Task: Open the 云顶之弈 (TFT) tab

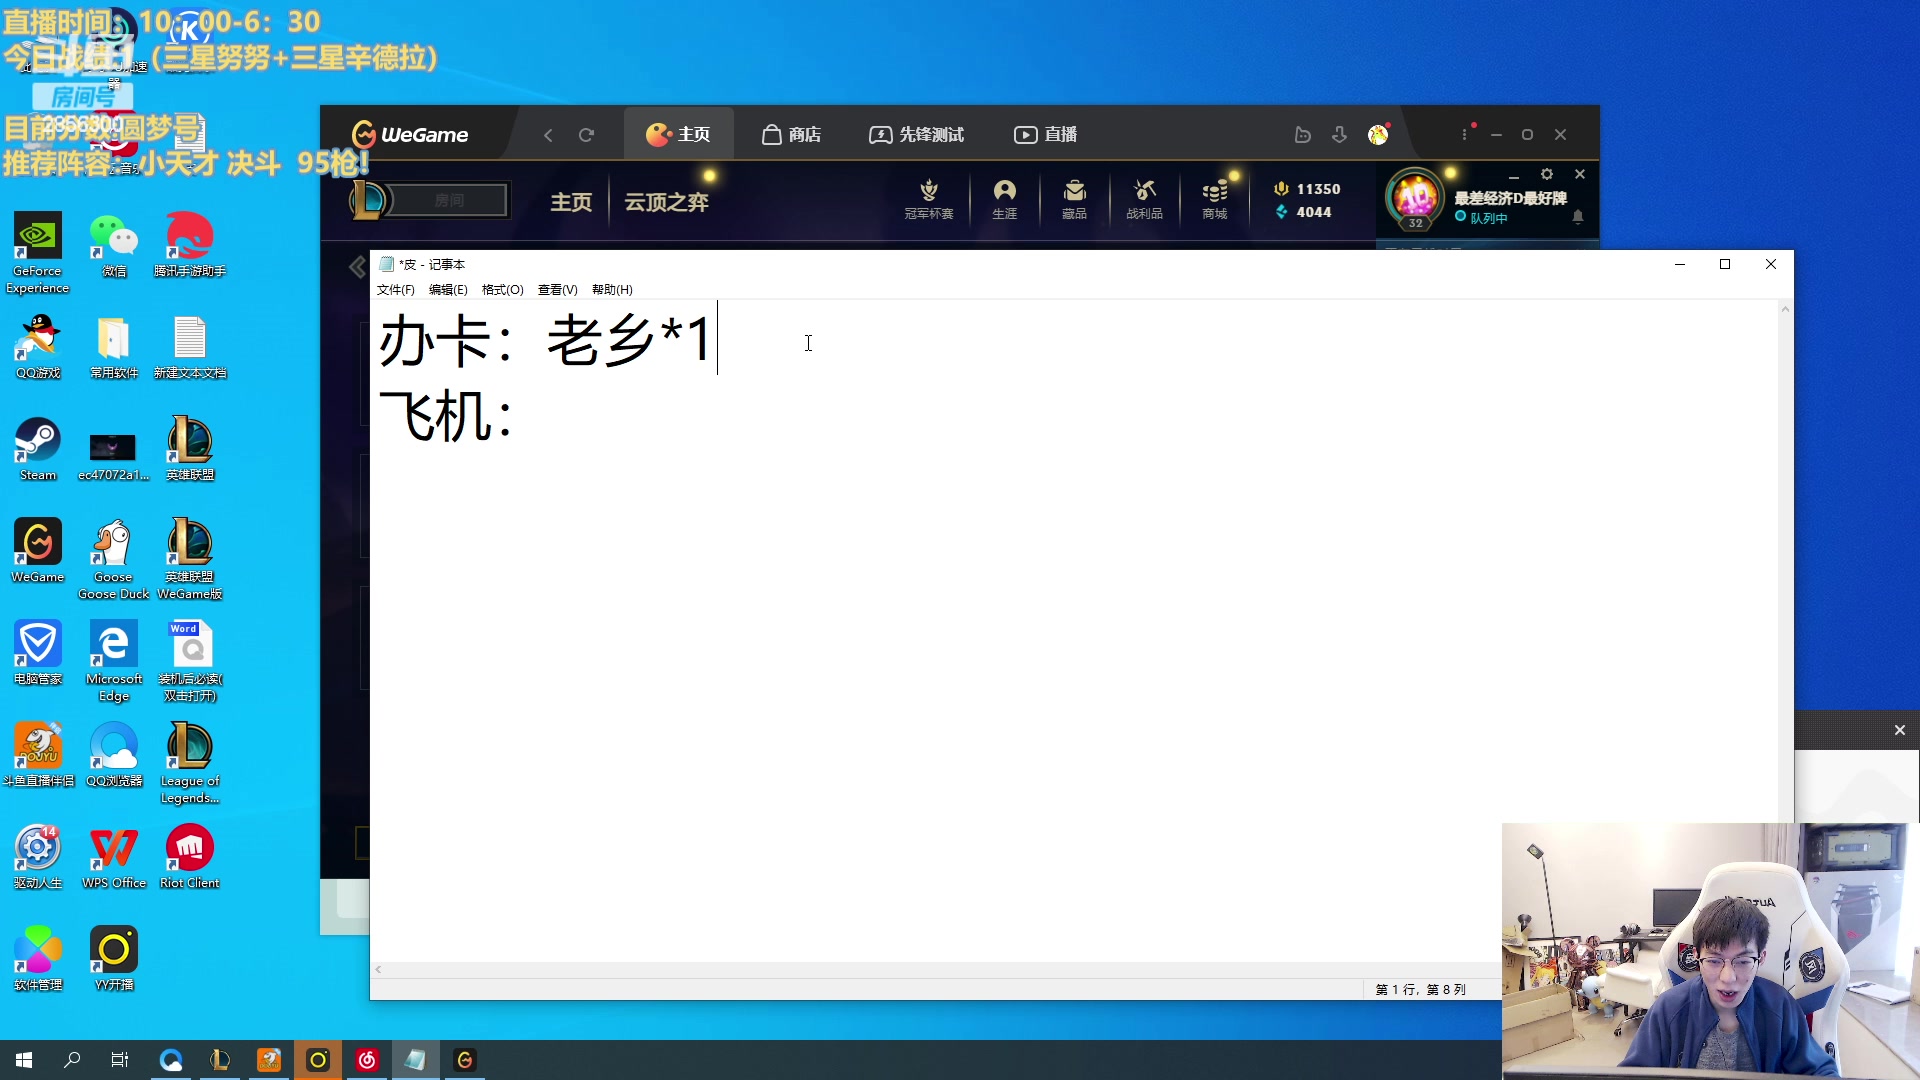Action: (x=666, y=201)
